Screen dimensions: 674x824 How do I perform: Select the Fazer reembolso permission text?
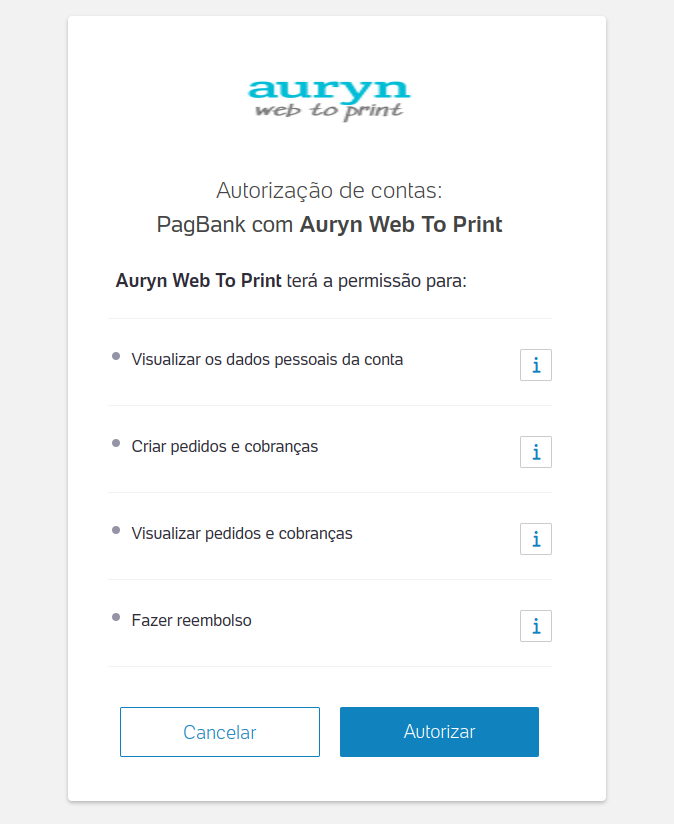click(191, 621)
